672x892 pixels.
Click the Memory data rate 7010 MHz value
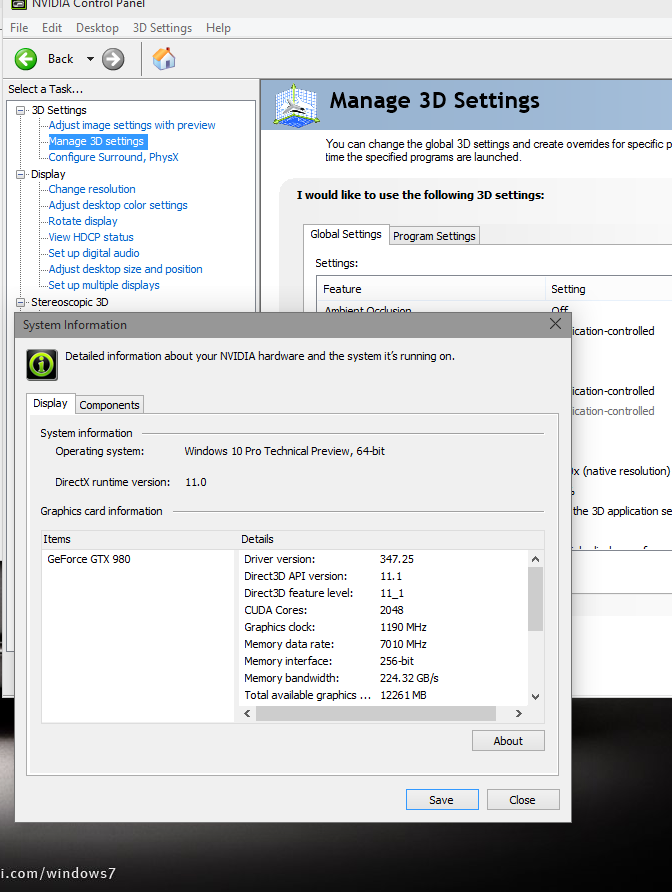pos(403,644)
